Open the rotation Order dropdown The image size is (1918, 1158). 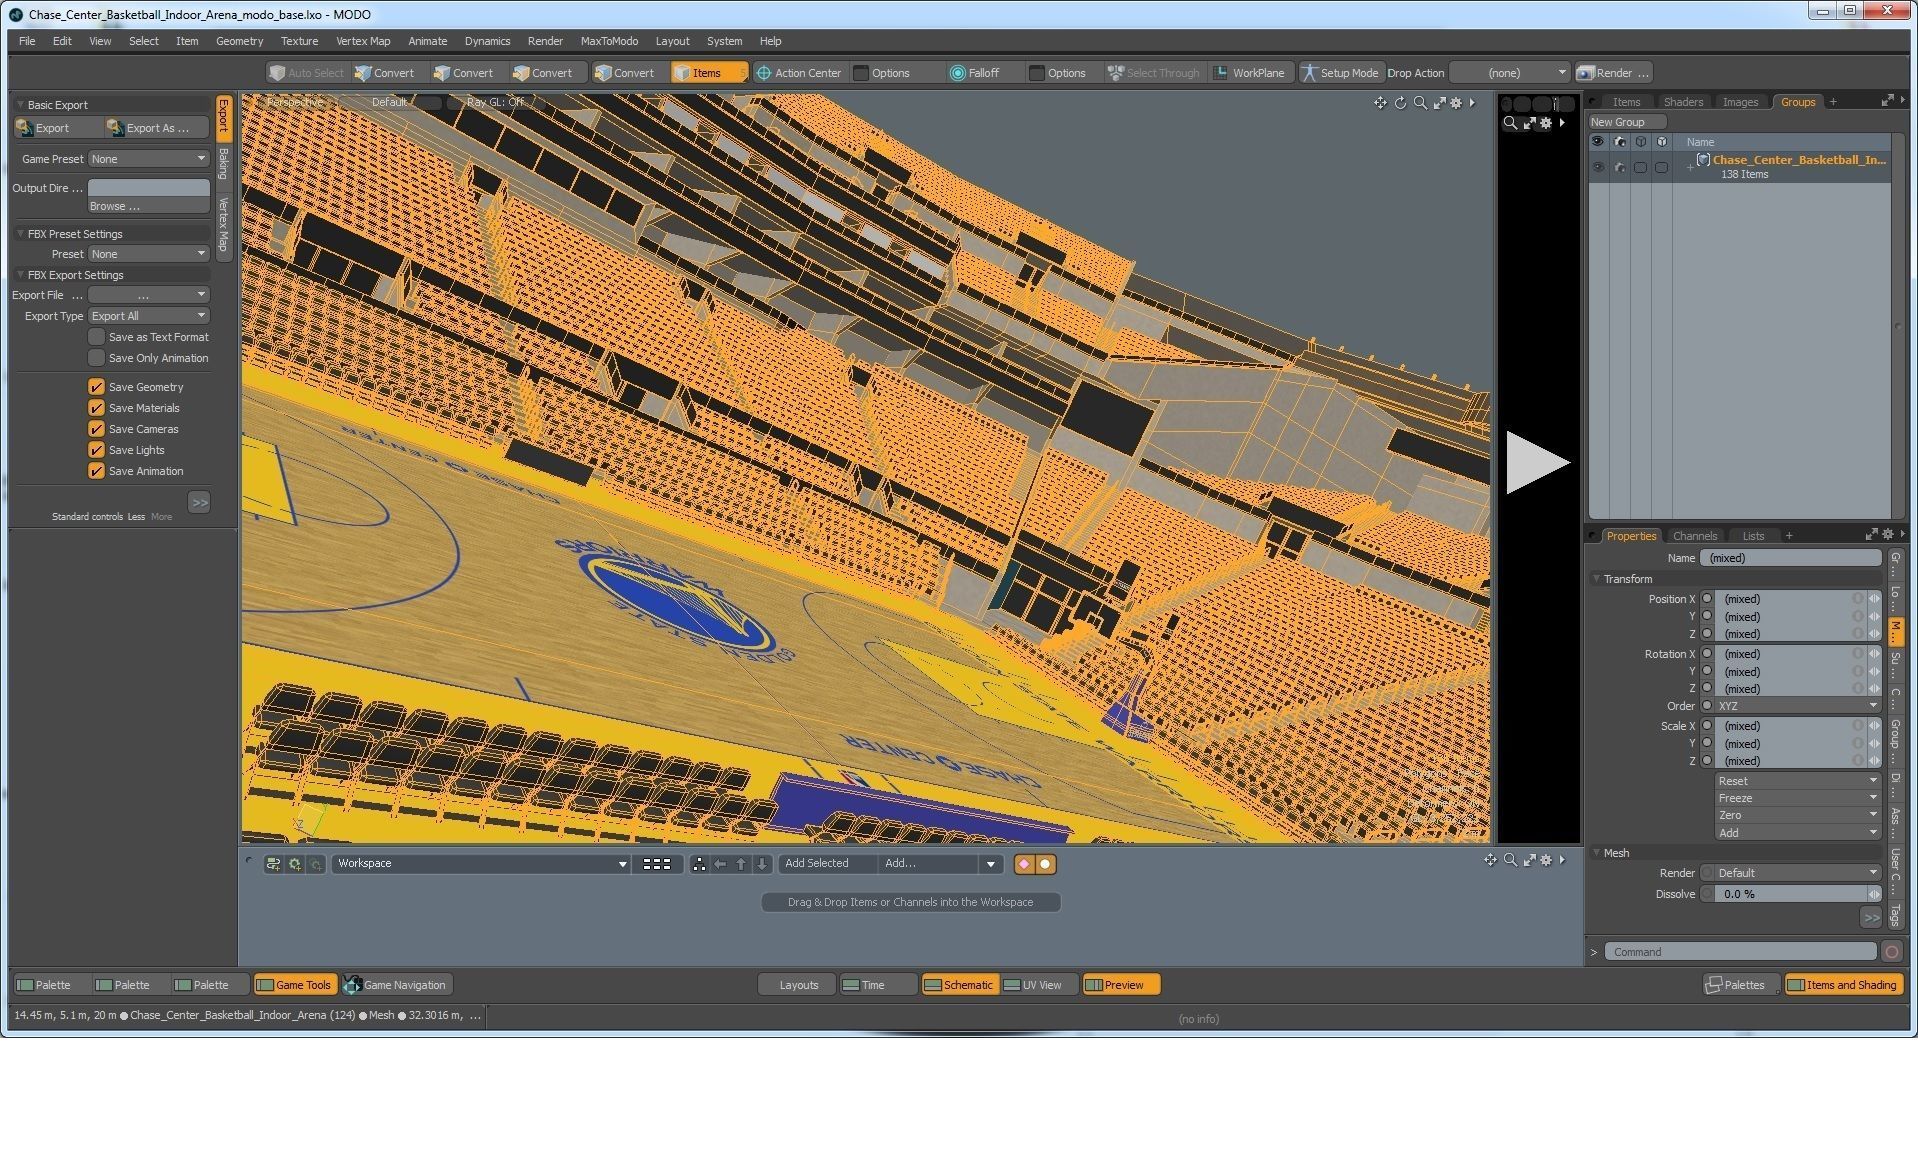(1798, 706)
